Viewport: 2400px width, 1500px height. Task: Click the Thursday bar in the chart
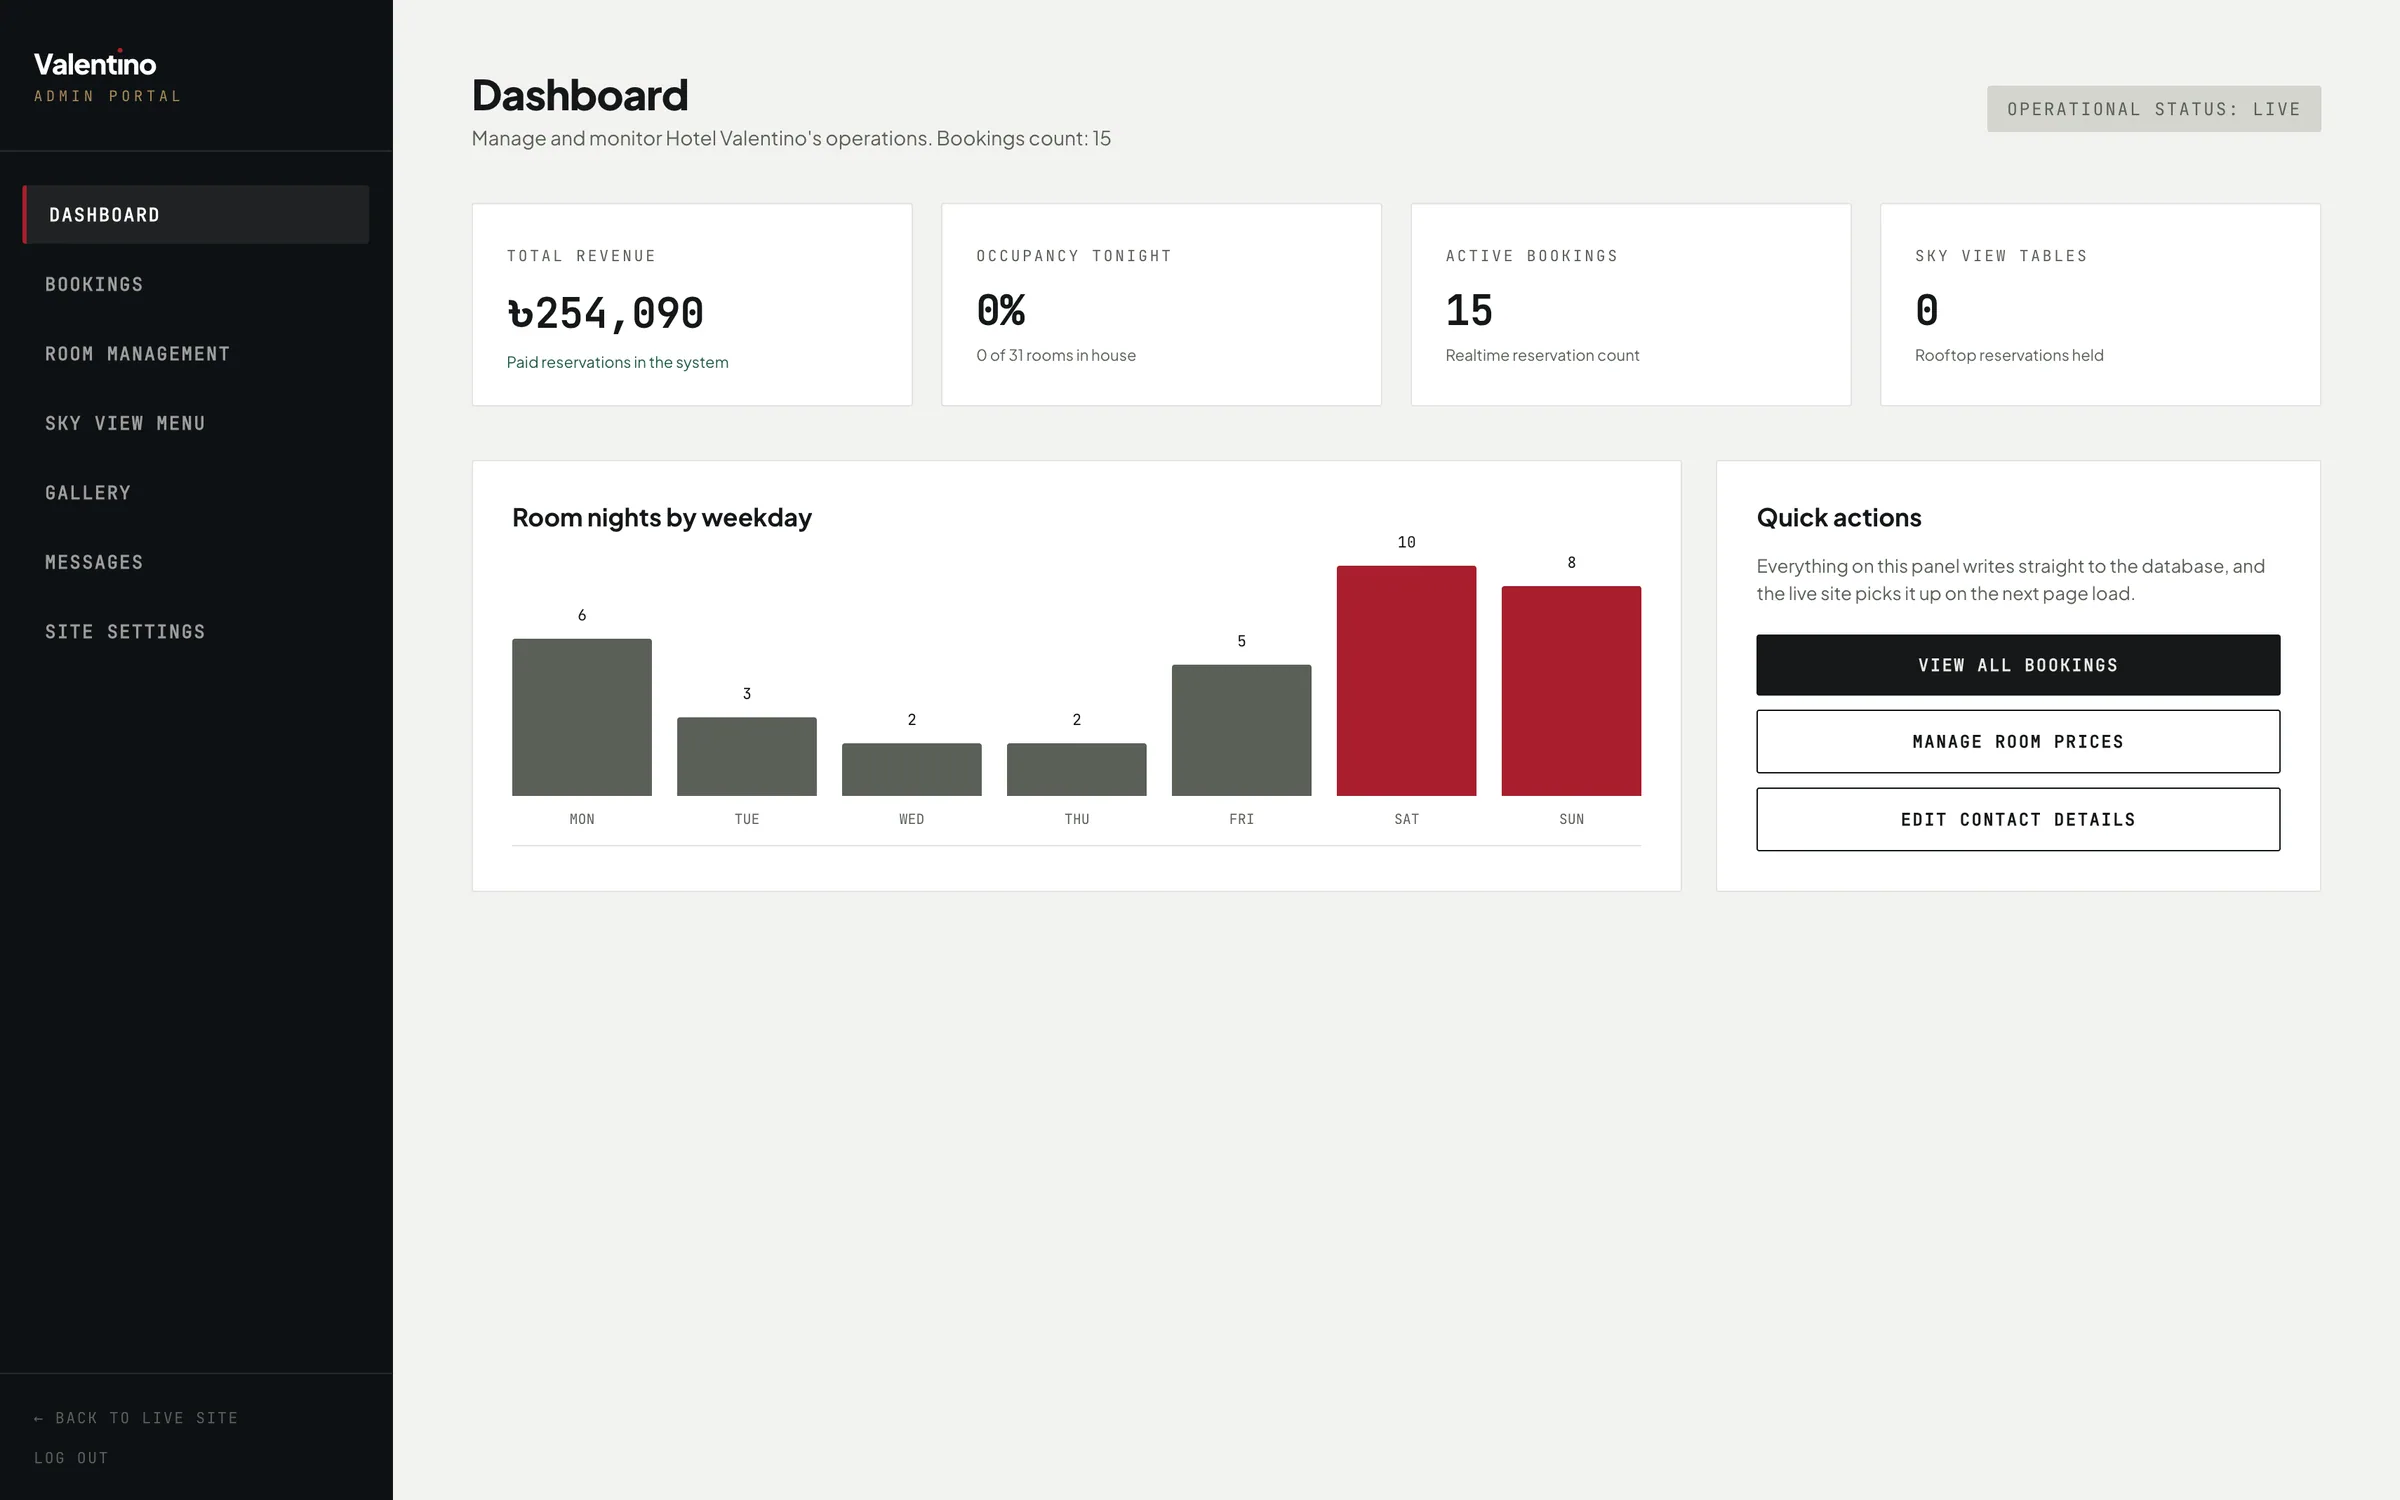(x=1076, y=769)
